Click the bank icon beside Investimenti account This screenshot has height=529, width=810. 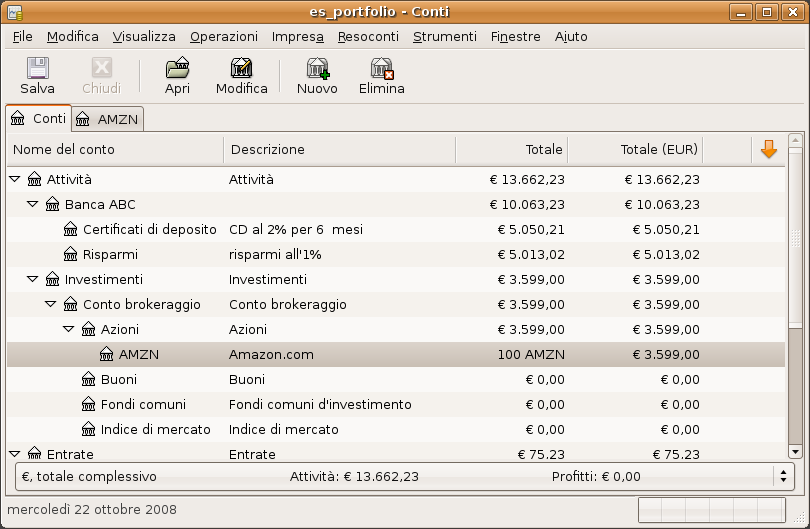pyautogui.click(x=53, y=279)
